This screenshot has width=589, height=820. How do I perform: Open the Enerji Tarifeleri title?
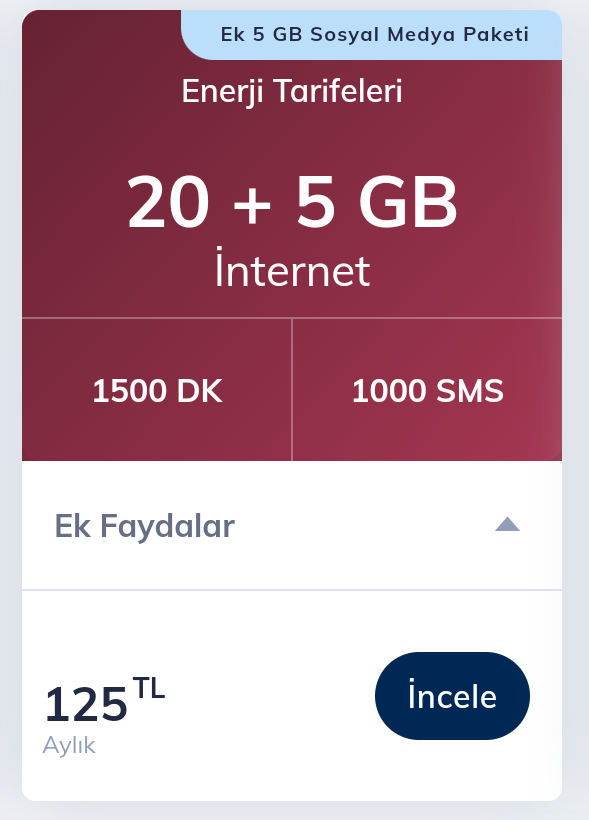[292, 91]
